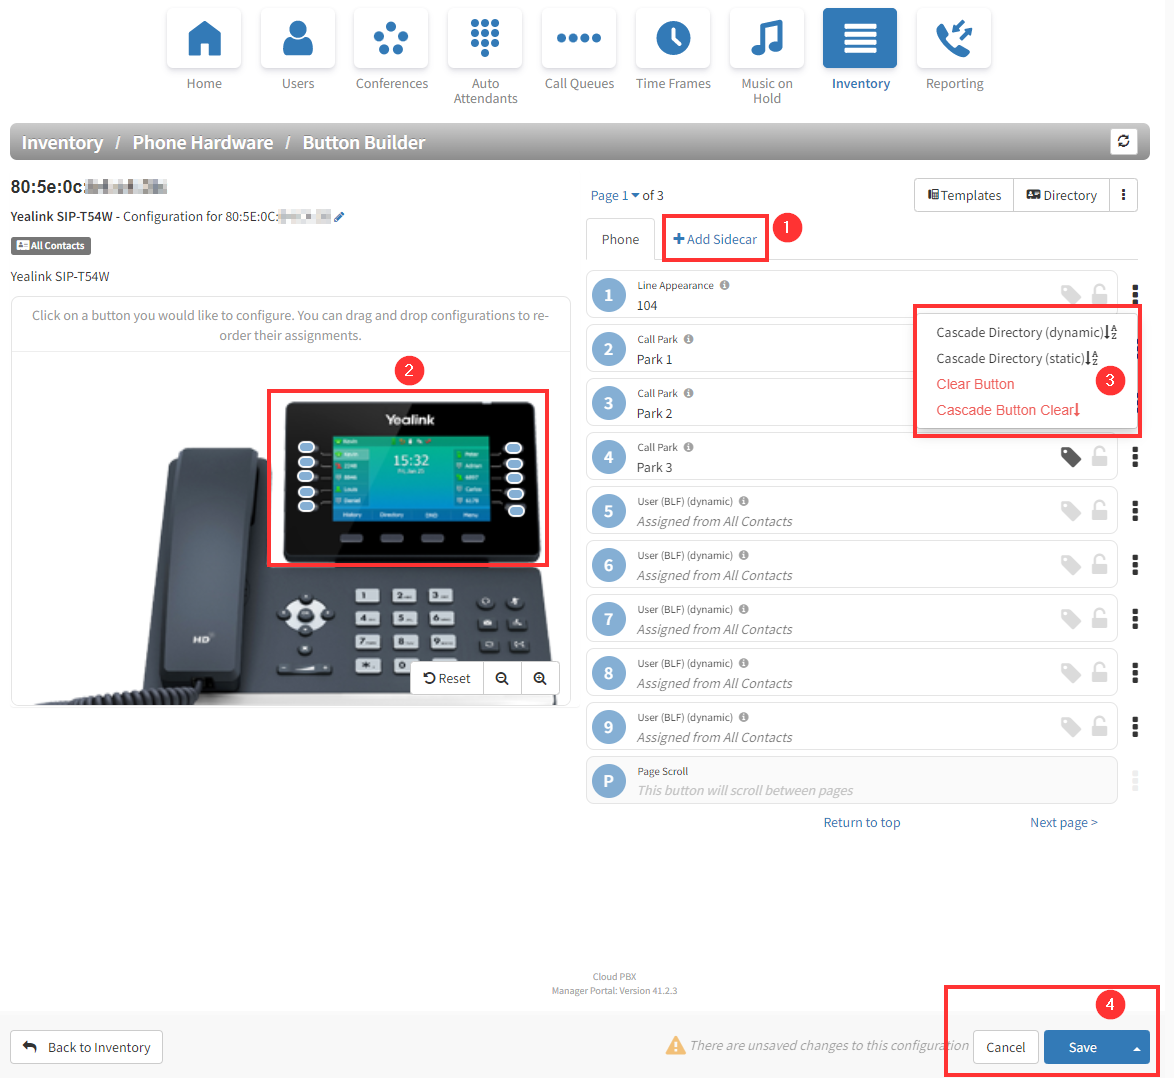The image size is (1174, 1078).
Task: Click the refresh icon in the breadcrumb bar
Action: pyautogui.click(x=1123, y=141)
